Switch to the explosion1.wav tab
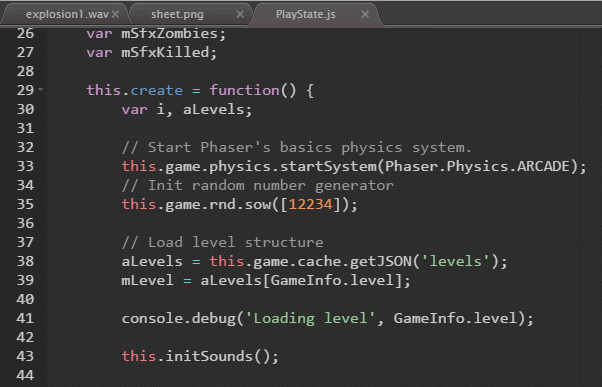Image resolution: width=602 pixels, height=387 pixels. pyautogui.click(x=67, y=15)
